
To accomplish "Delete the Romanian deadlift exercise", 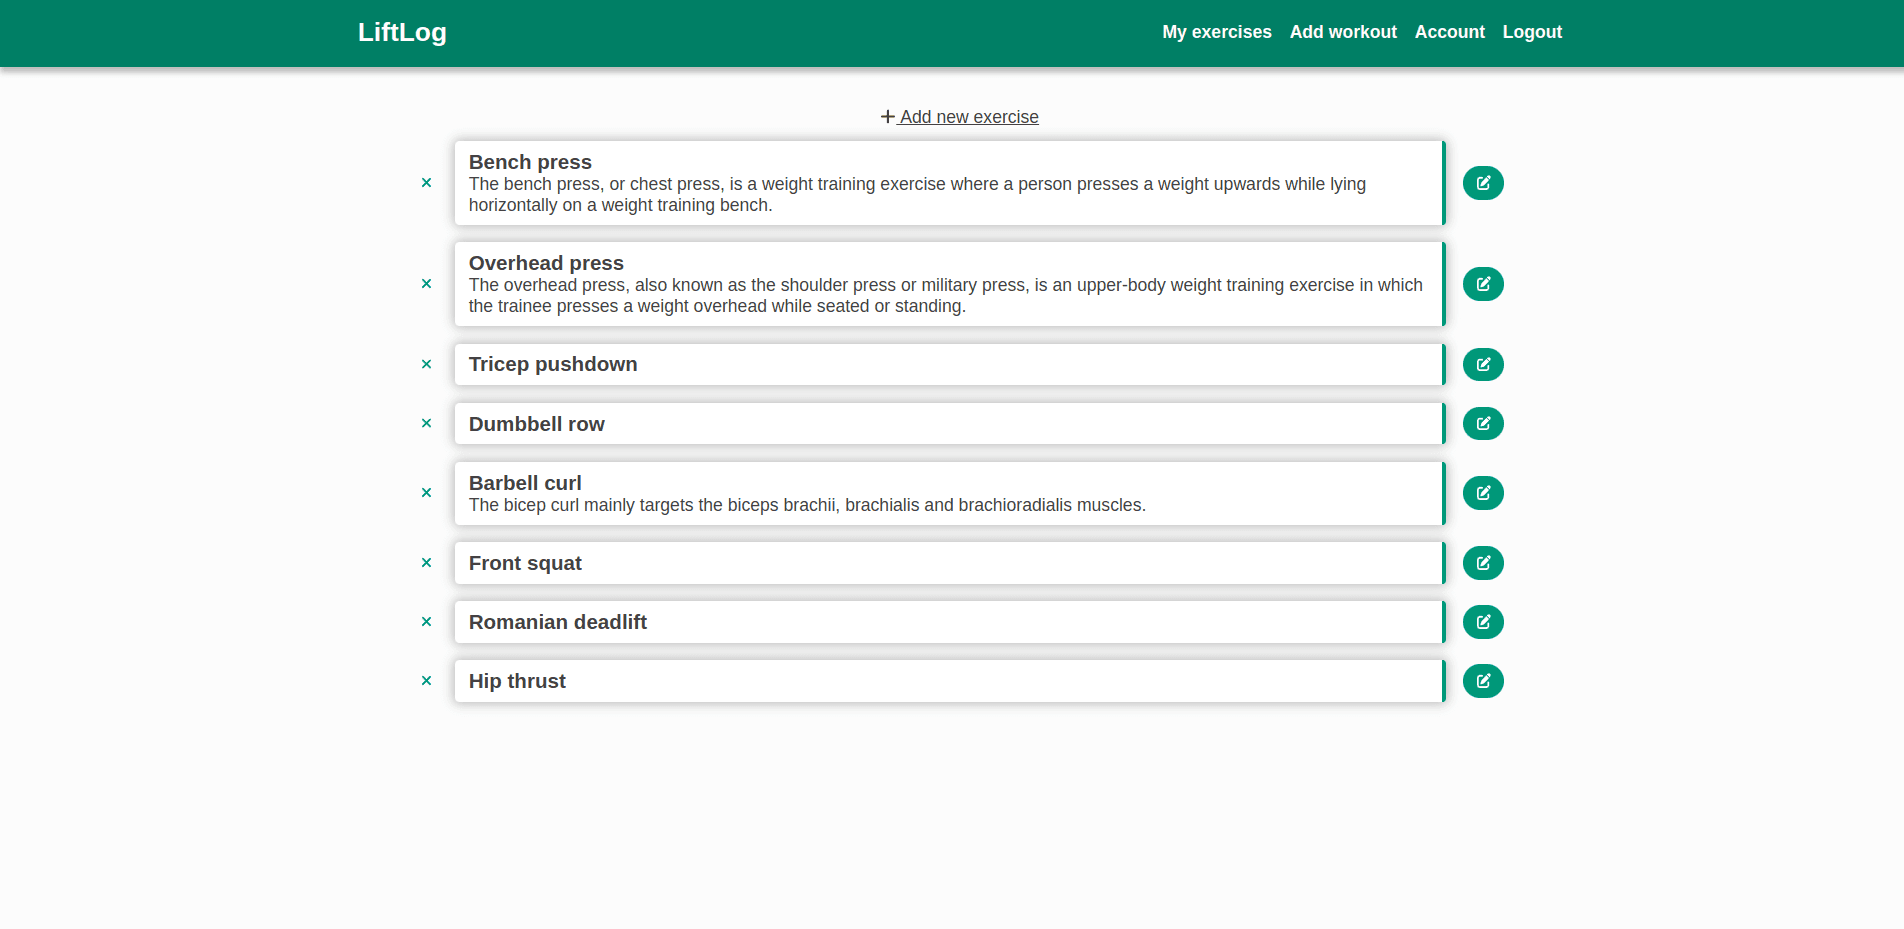I will (x=426, y=622).
